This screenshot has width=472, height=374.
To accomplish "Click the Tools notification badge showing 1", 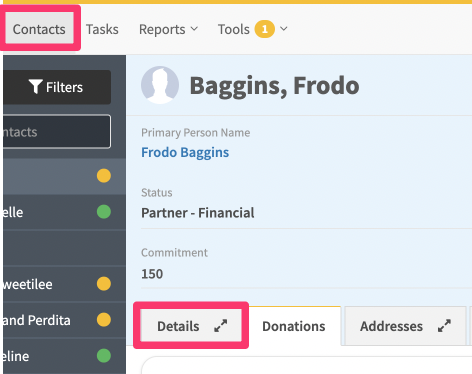I will (x=264, y=29).
